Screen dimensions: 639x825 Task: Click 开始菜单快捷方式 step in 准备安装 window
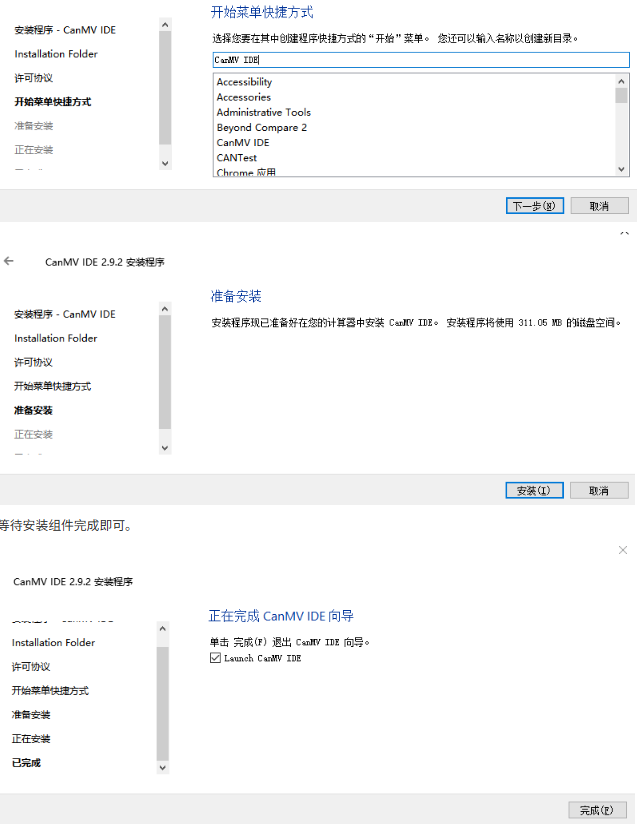[x=53, y=386]
